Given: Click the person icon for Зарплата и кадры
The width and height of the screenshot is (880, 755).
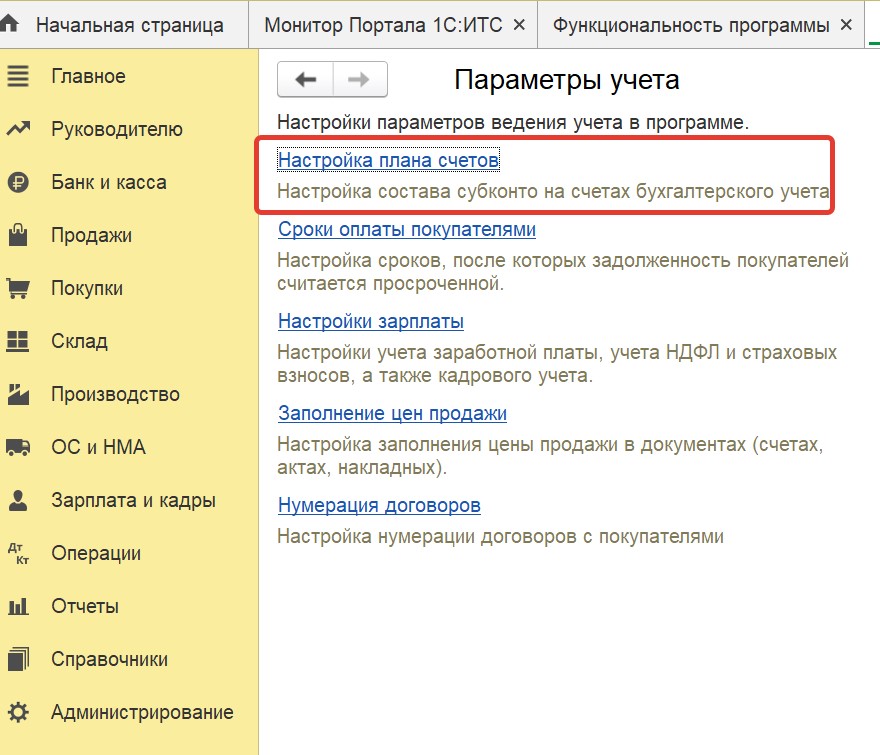Looking at the screenshot, I should pyautogui.click(x=18, y=500).
